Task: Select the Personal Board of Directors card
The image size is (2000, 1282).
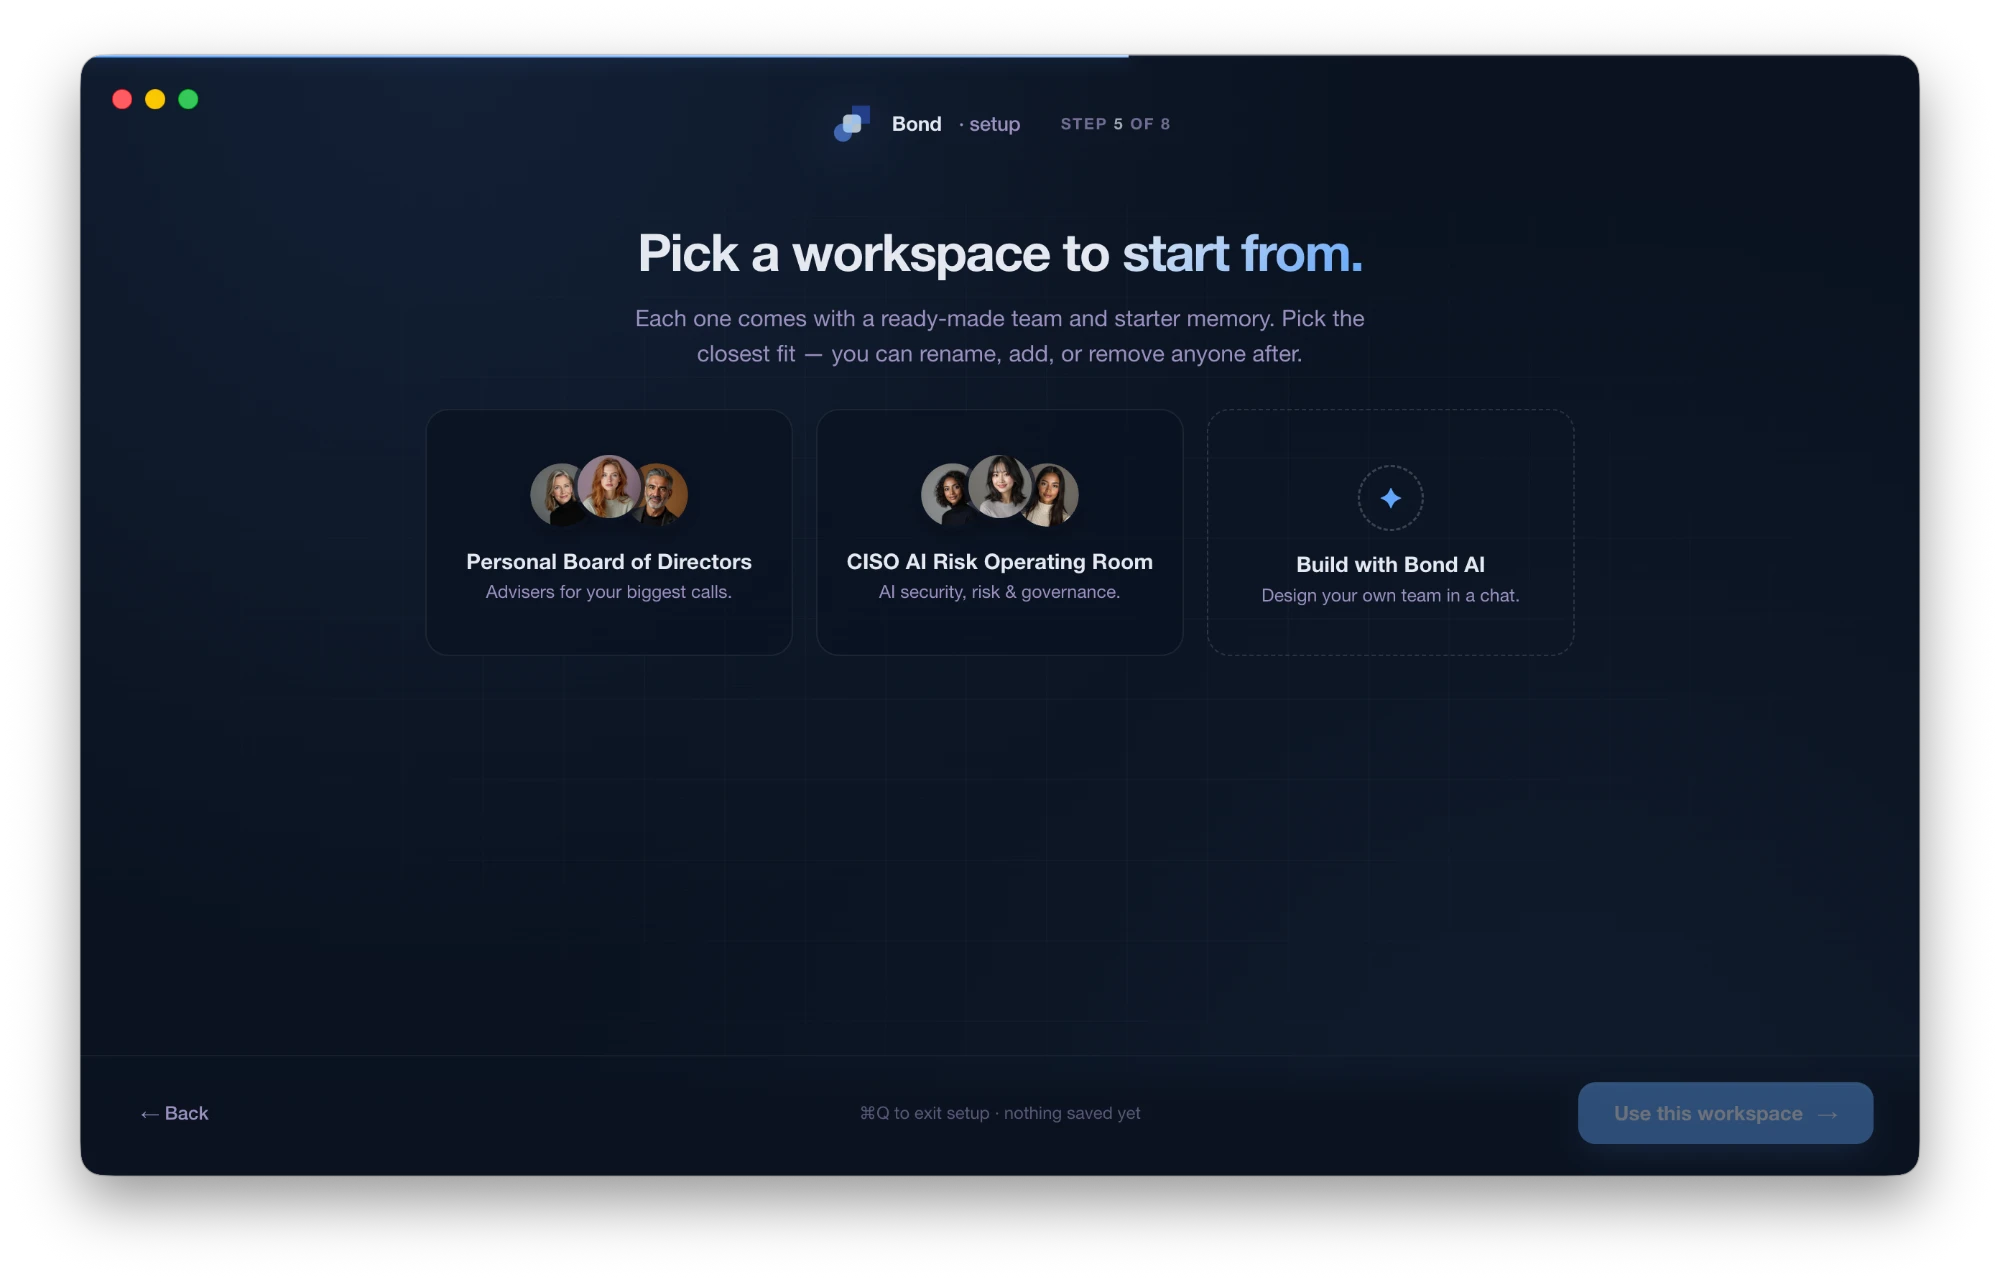Action: [x=609, y=532]
